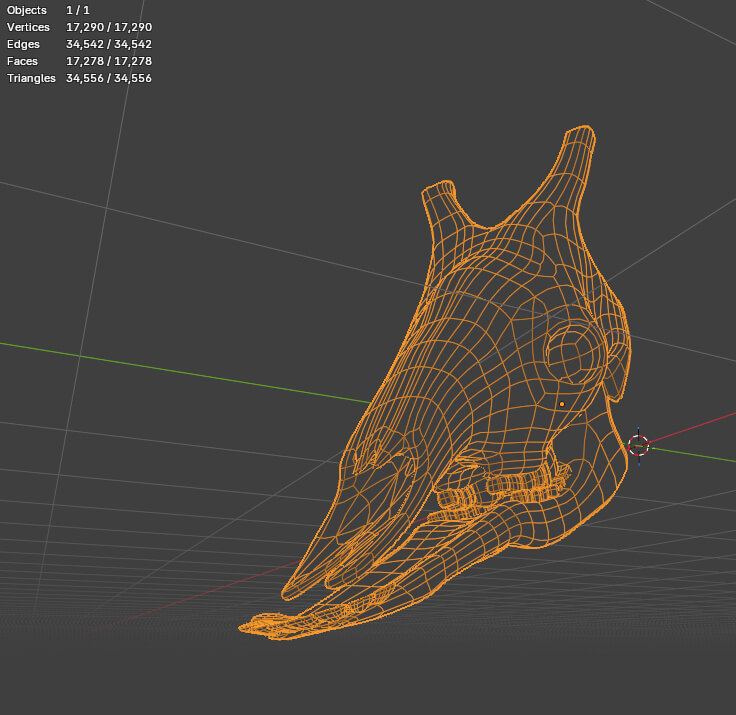Image resolution: width=736 pixels, height=715 pixels.
Task: Click the Triangles statistics label
Action: point(31,78)
